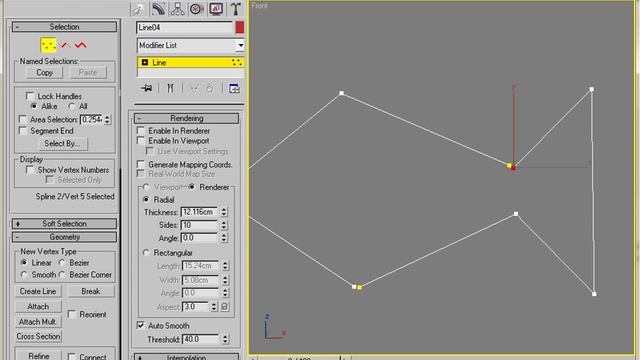Click the Attach Mult. button
Viewport: 640px width, 360px height.
(38, 322)
